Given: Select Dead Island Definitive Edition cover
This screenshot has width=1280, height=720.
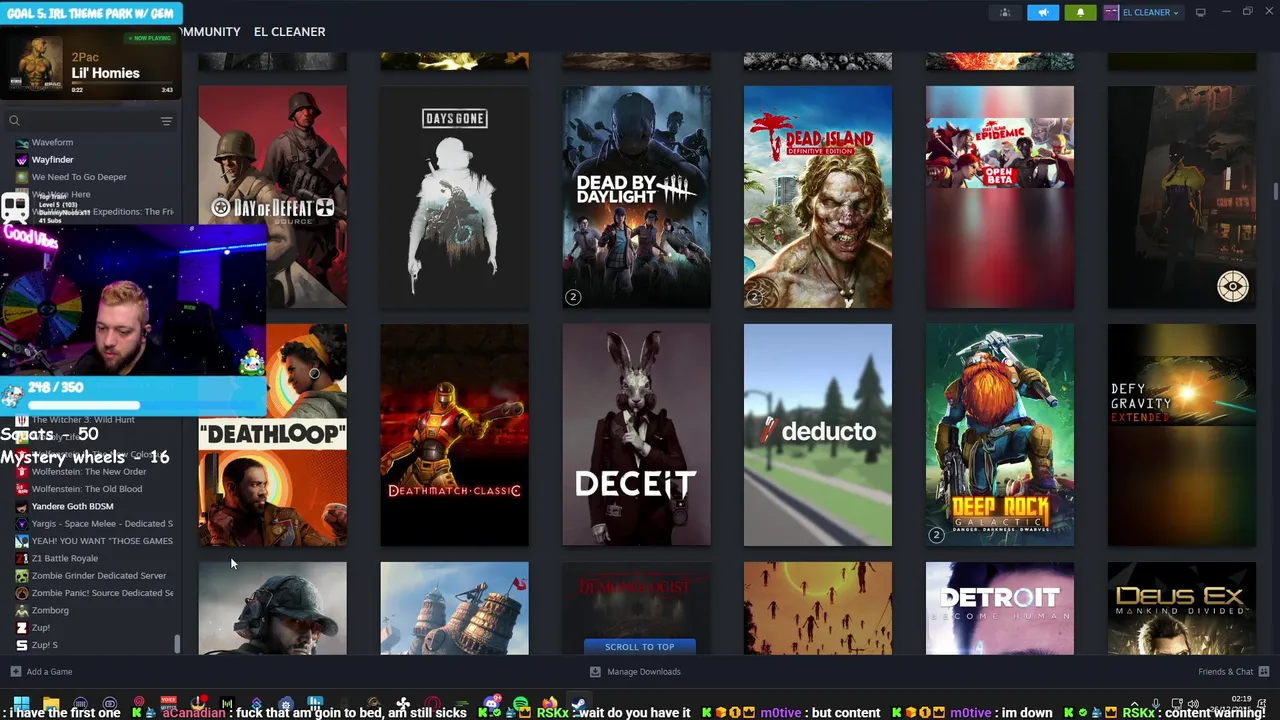Looking at the screenshot, I should pyautogui.click(x=818, y=197).
